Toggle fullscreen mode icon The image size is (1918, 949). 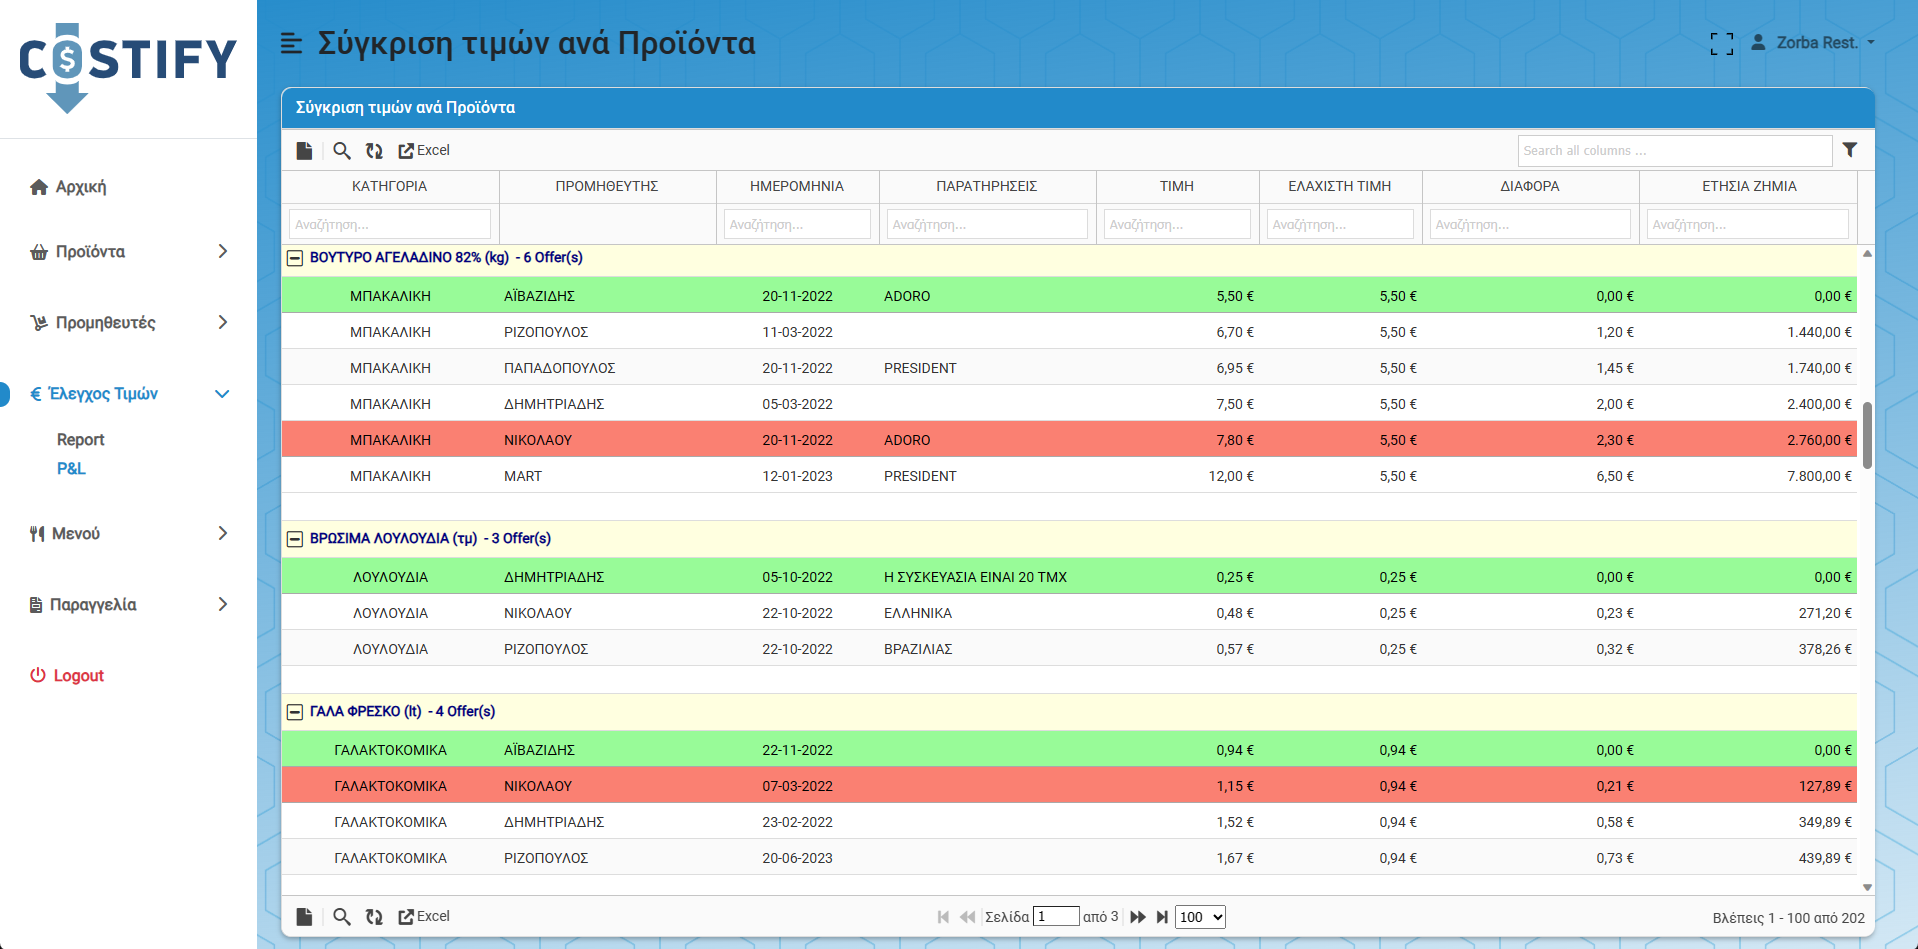click(1721, 43)
